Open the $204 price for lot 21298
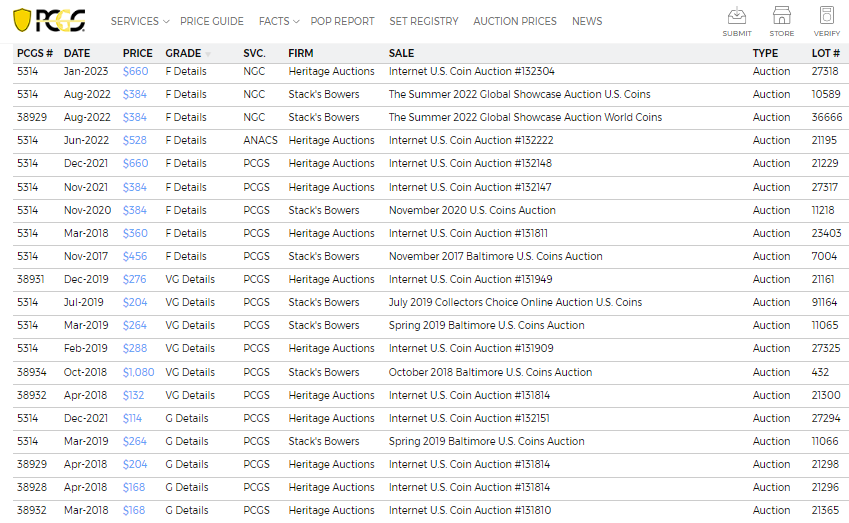The width and height of the screenshot is (849, 523). click(135, 465)
